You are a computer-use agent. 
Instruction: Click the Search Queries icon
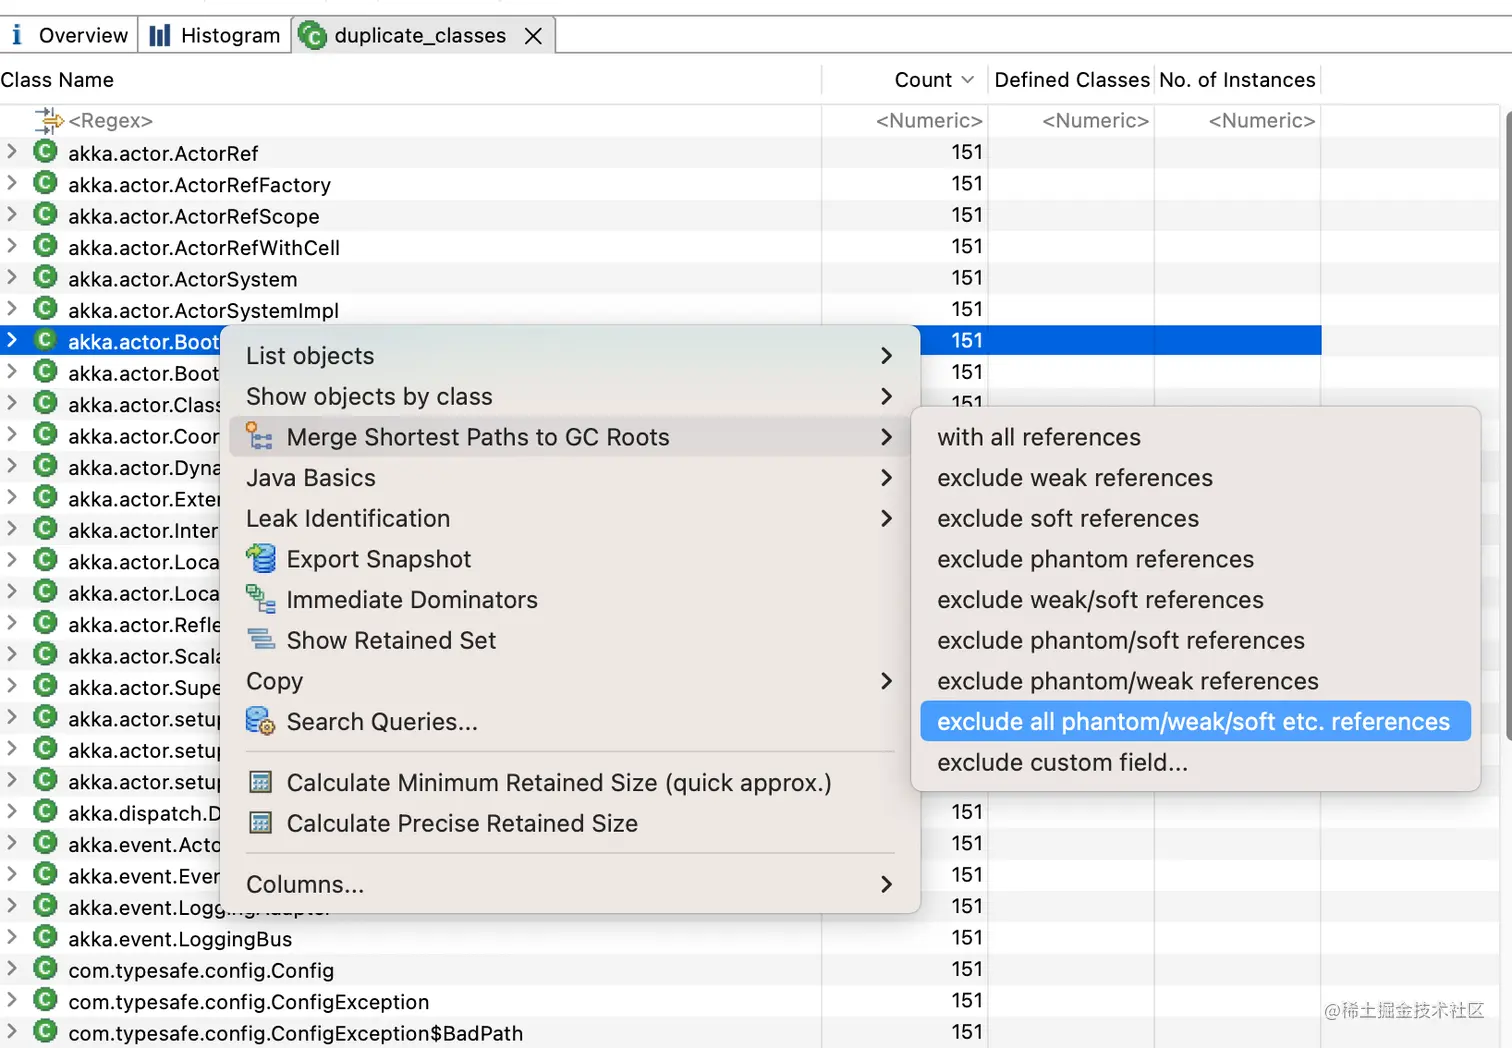(261, 722)
